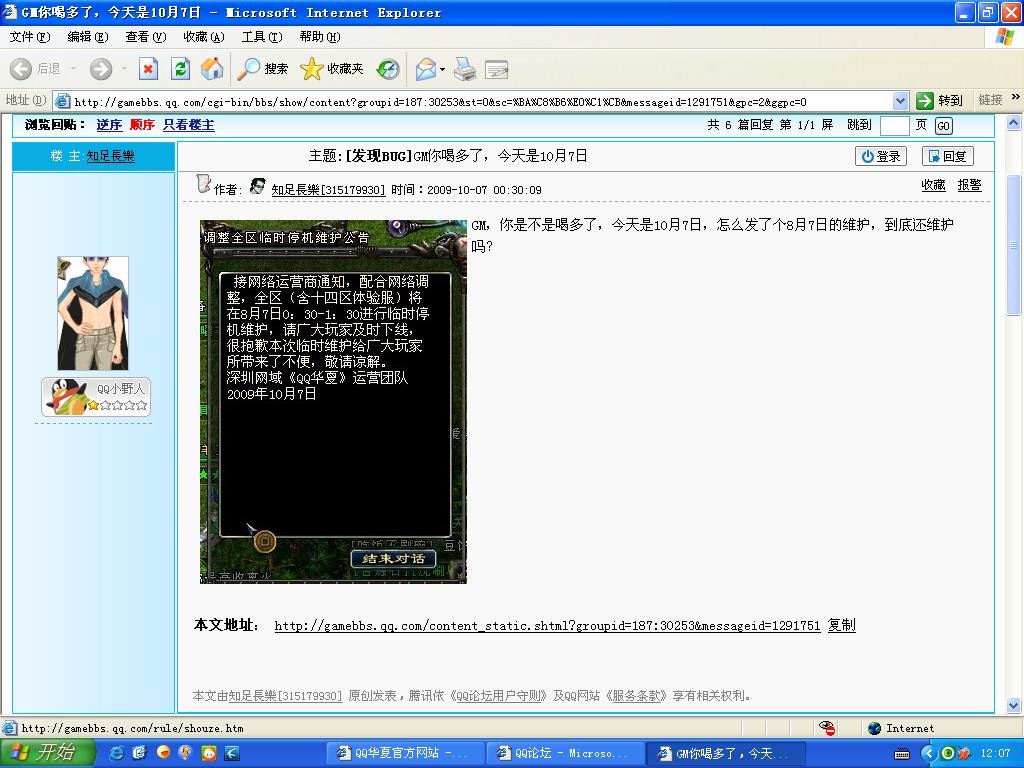Click the 顺序 sequential order link
This screenshot has height=768, width=1024.
[142, 125]
